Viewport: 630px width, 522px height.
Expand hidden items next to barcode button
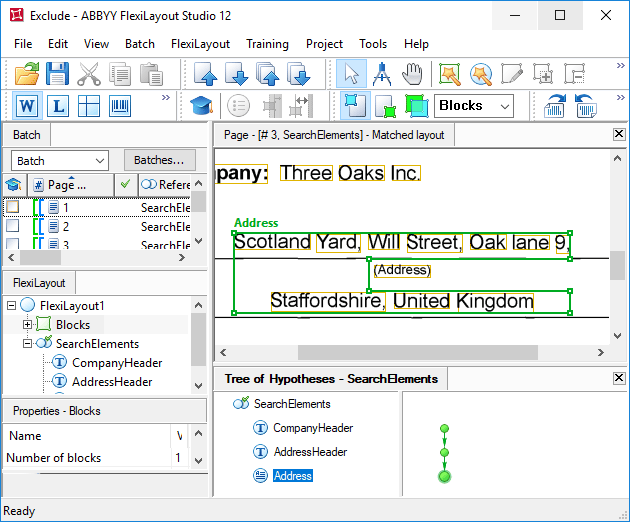166,97
